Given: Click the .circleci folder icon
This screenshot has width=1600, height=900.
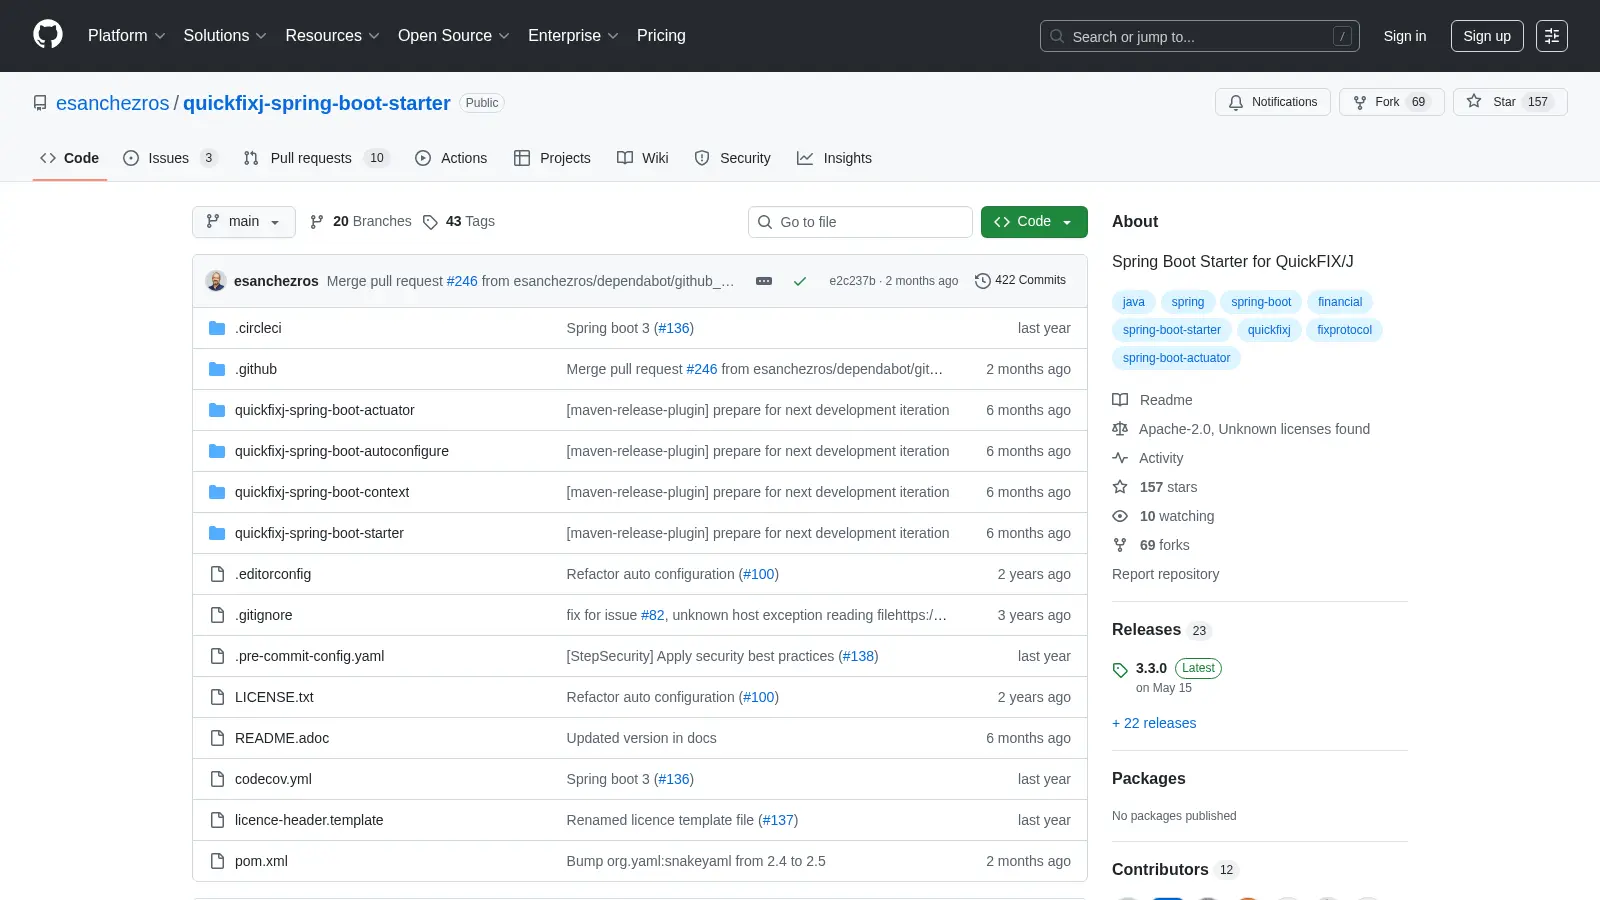Looking at the screenshot, I should 217,328.
